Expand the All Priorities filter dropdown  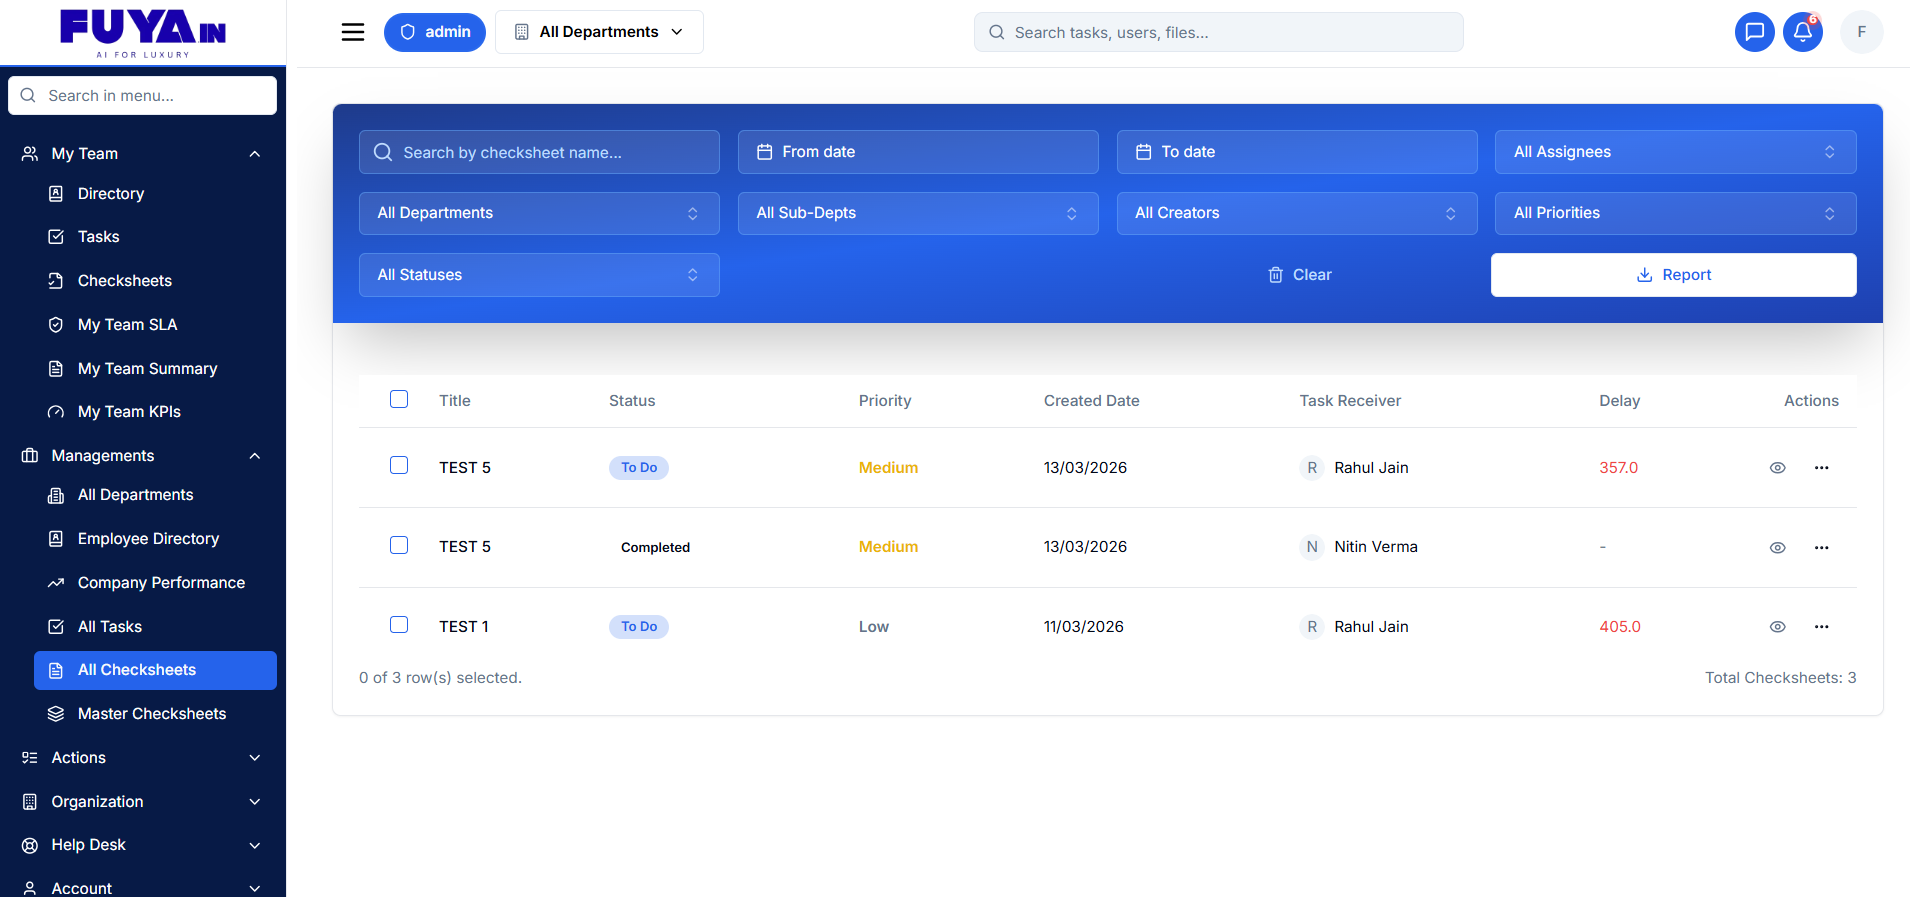(1674, 213)
